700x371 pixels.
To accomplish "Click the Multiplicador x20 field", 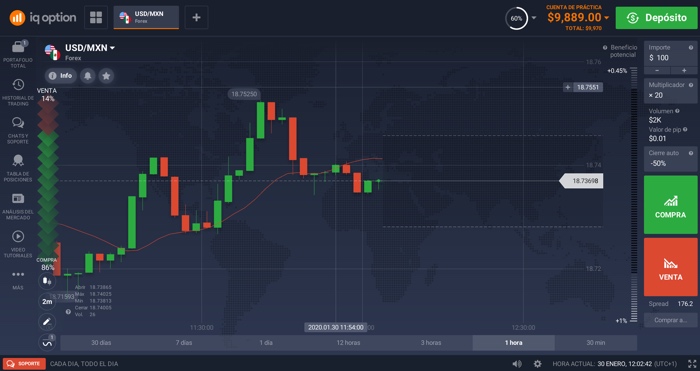I will coord(670,90).
